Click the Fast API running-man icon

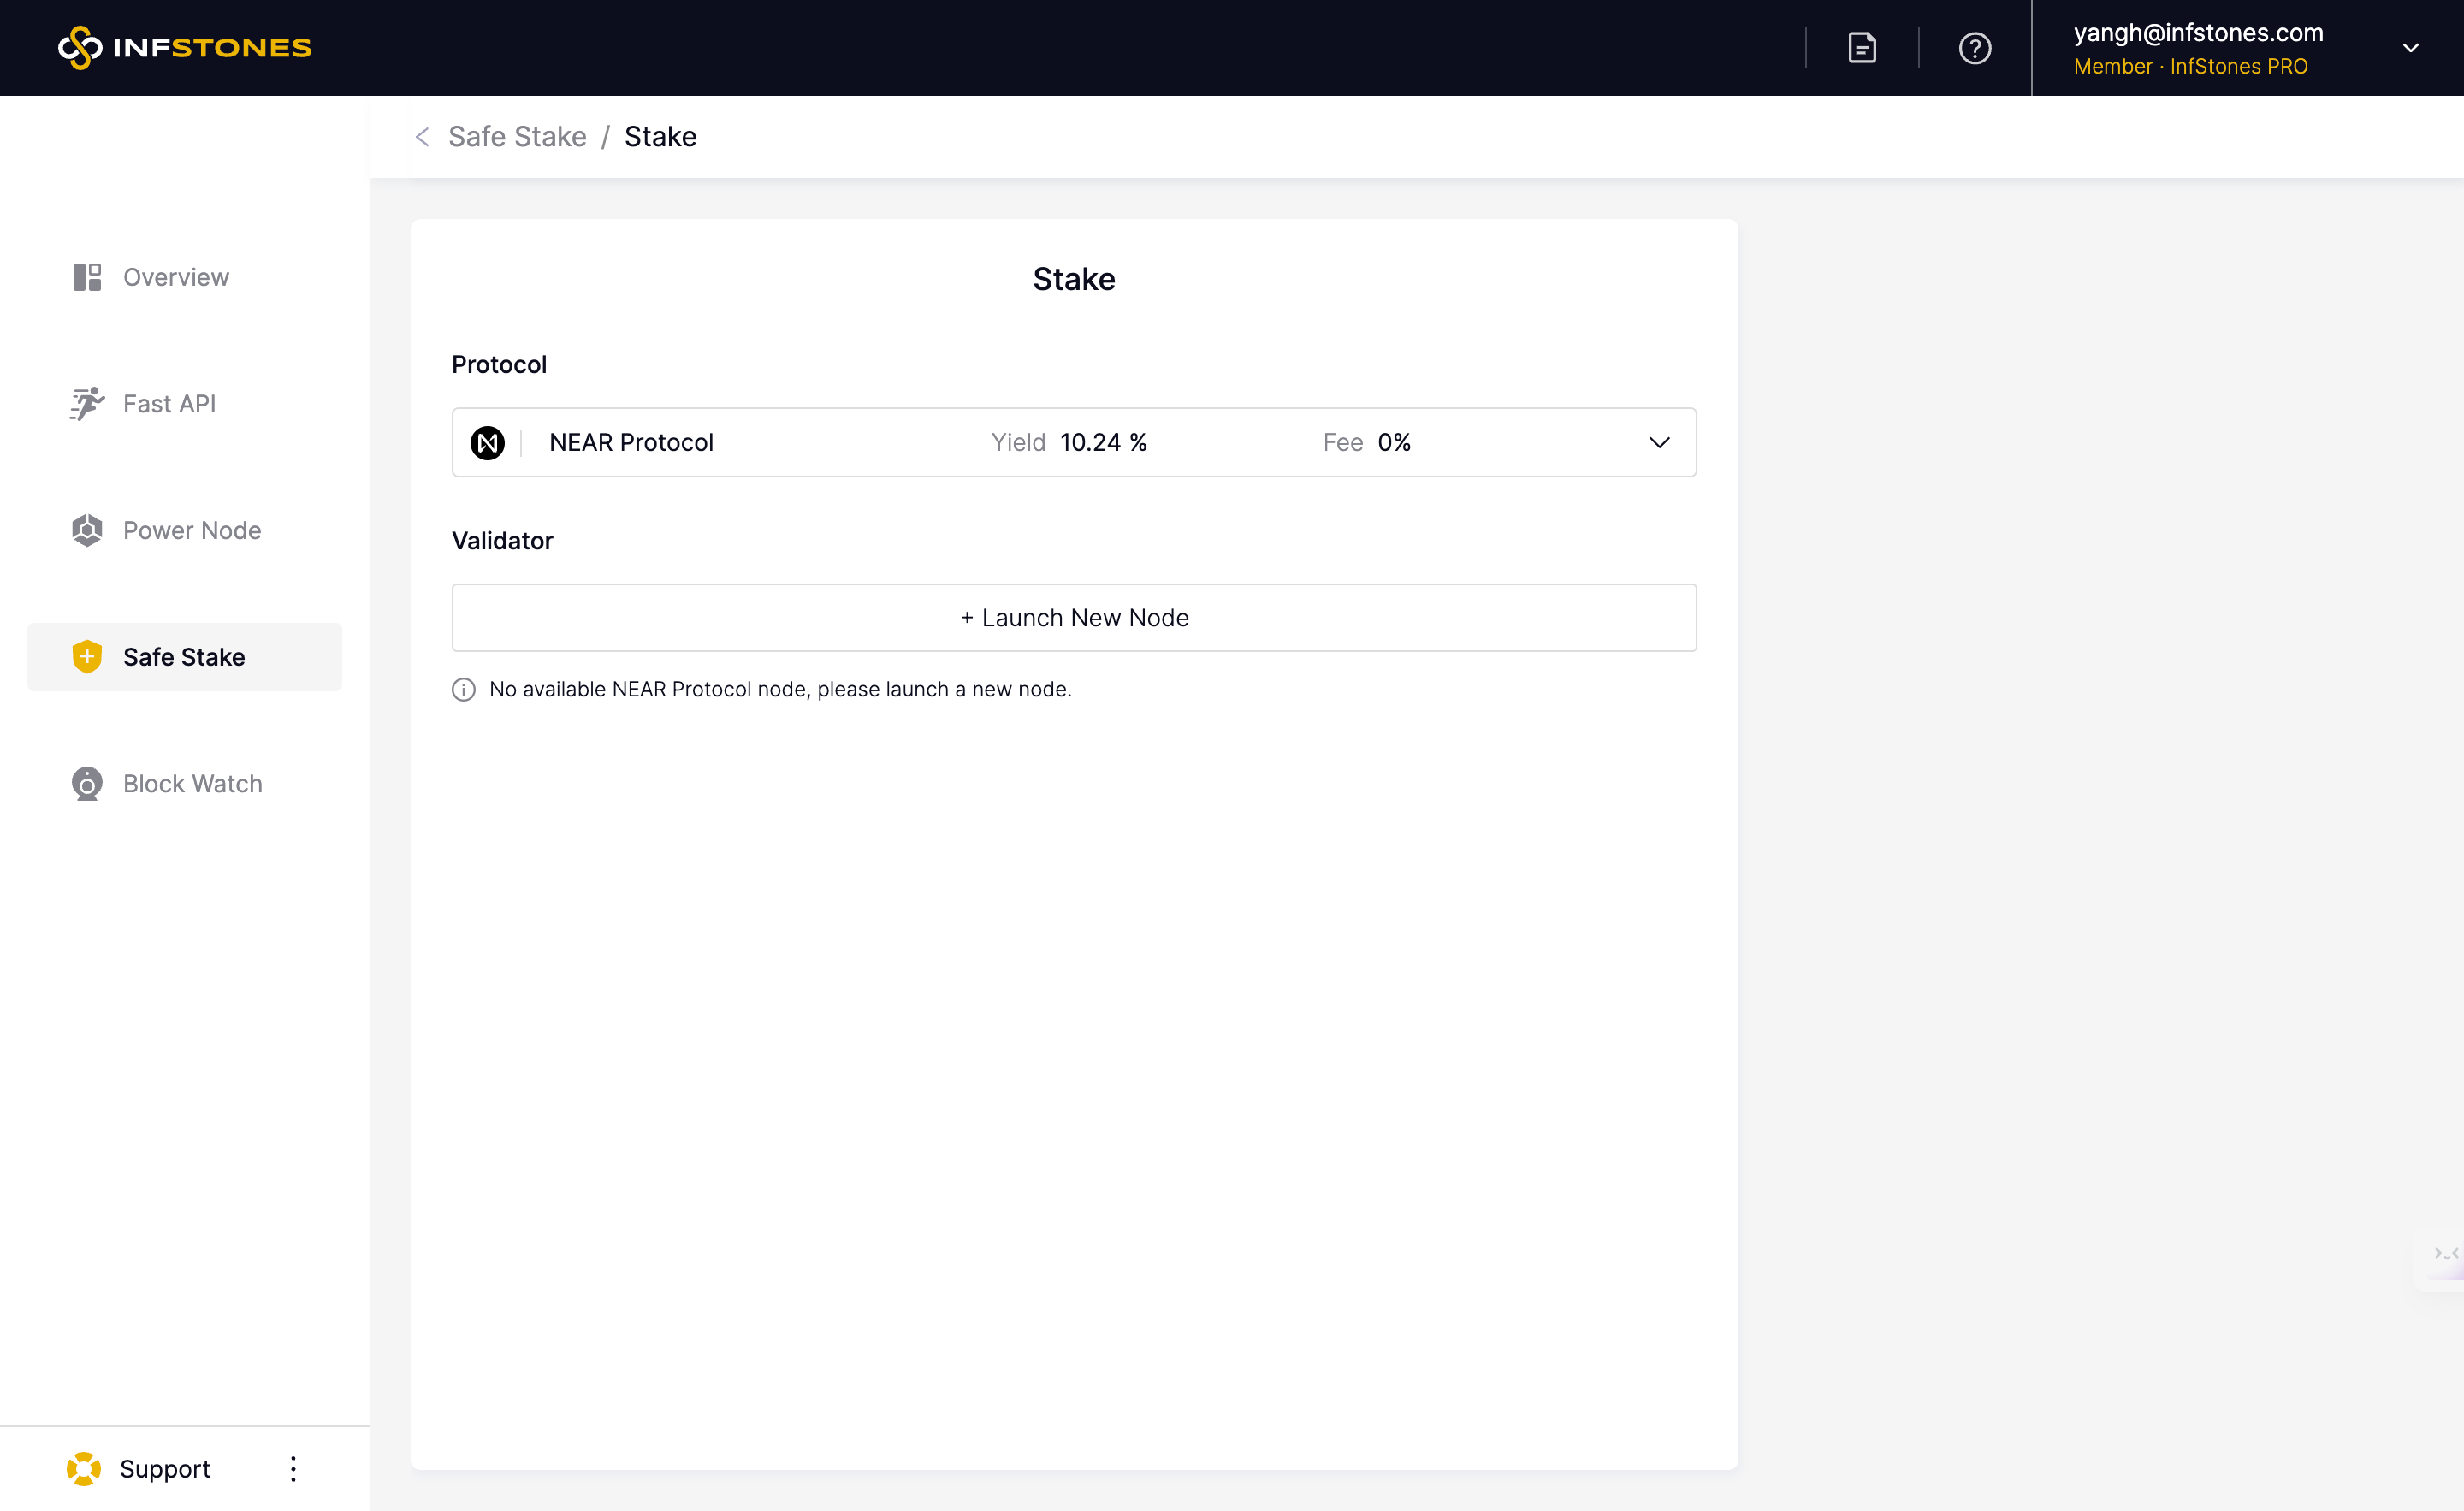click(87, 404)
